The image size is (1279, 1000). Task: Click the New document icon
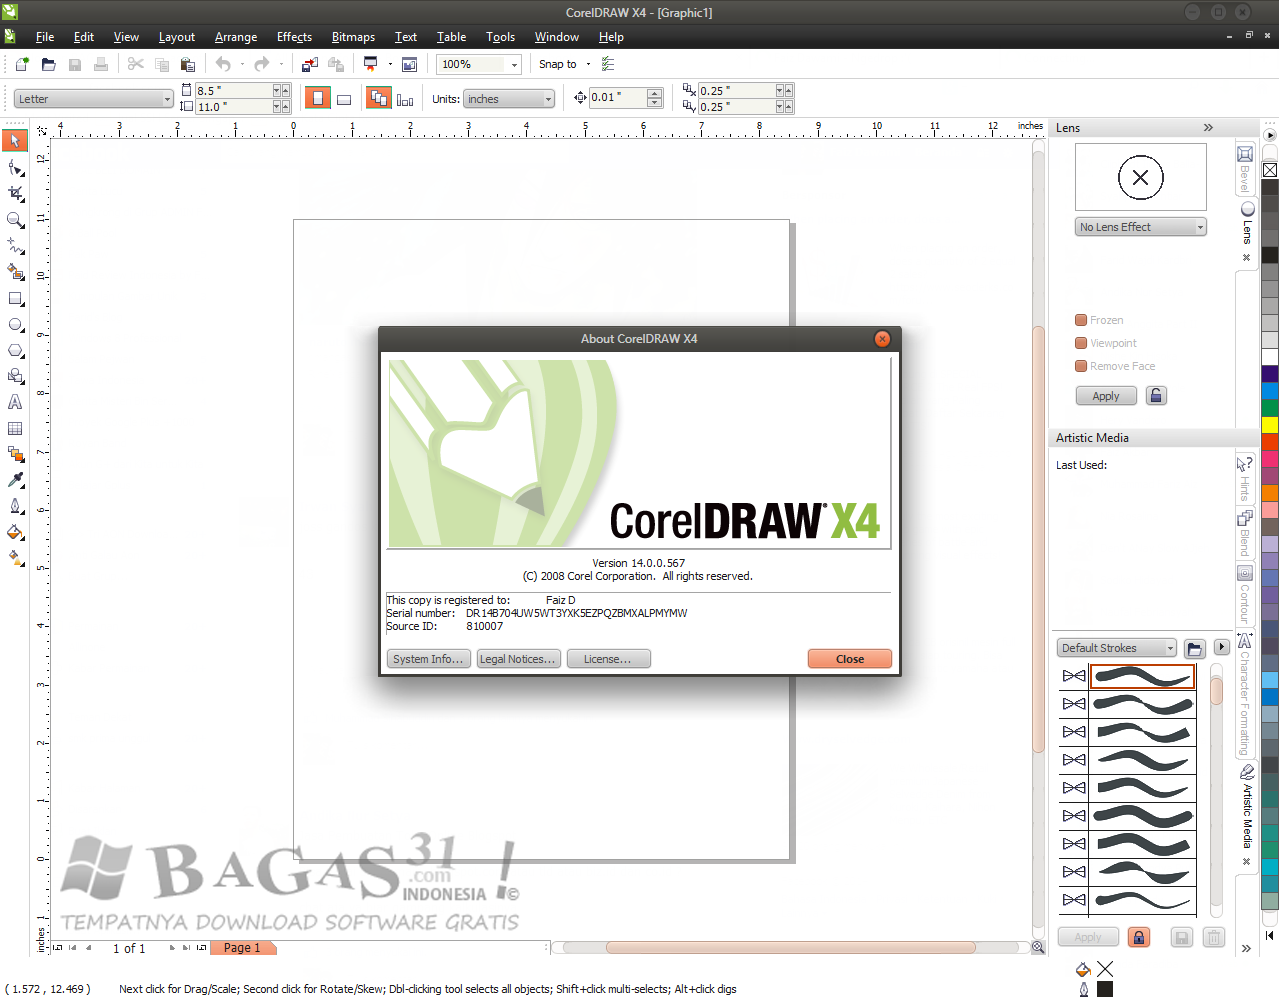pyautogui.click(x=22, y=64)
